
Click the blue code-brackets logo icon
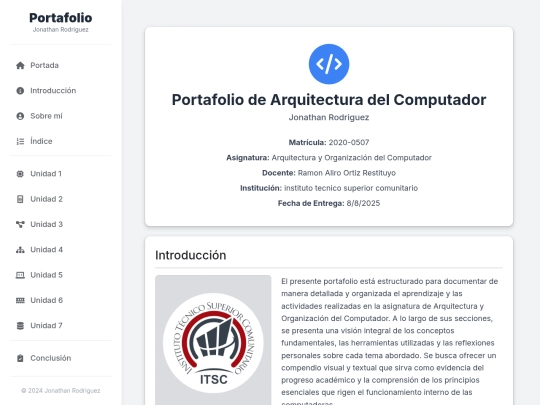pos(329,64)
